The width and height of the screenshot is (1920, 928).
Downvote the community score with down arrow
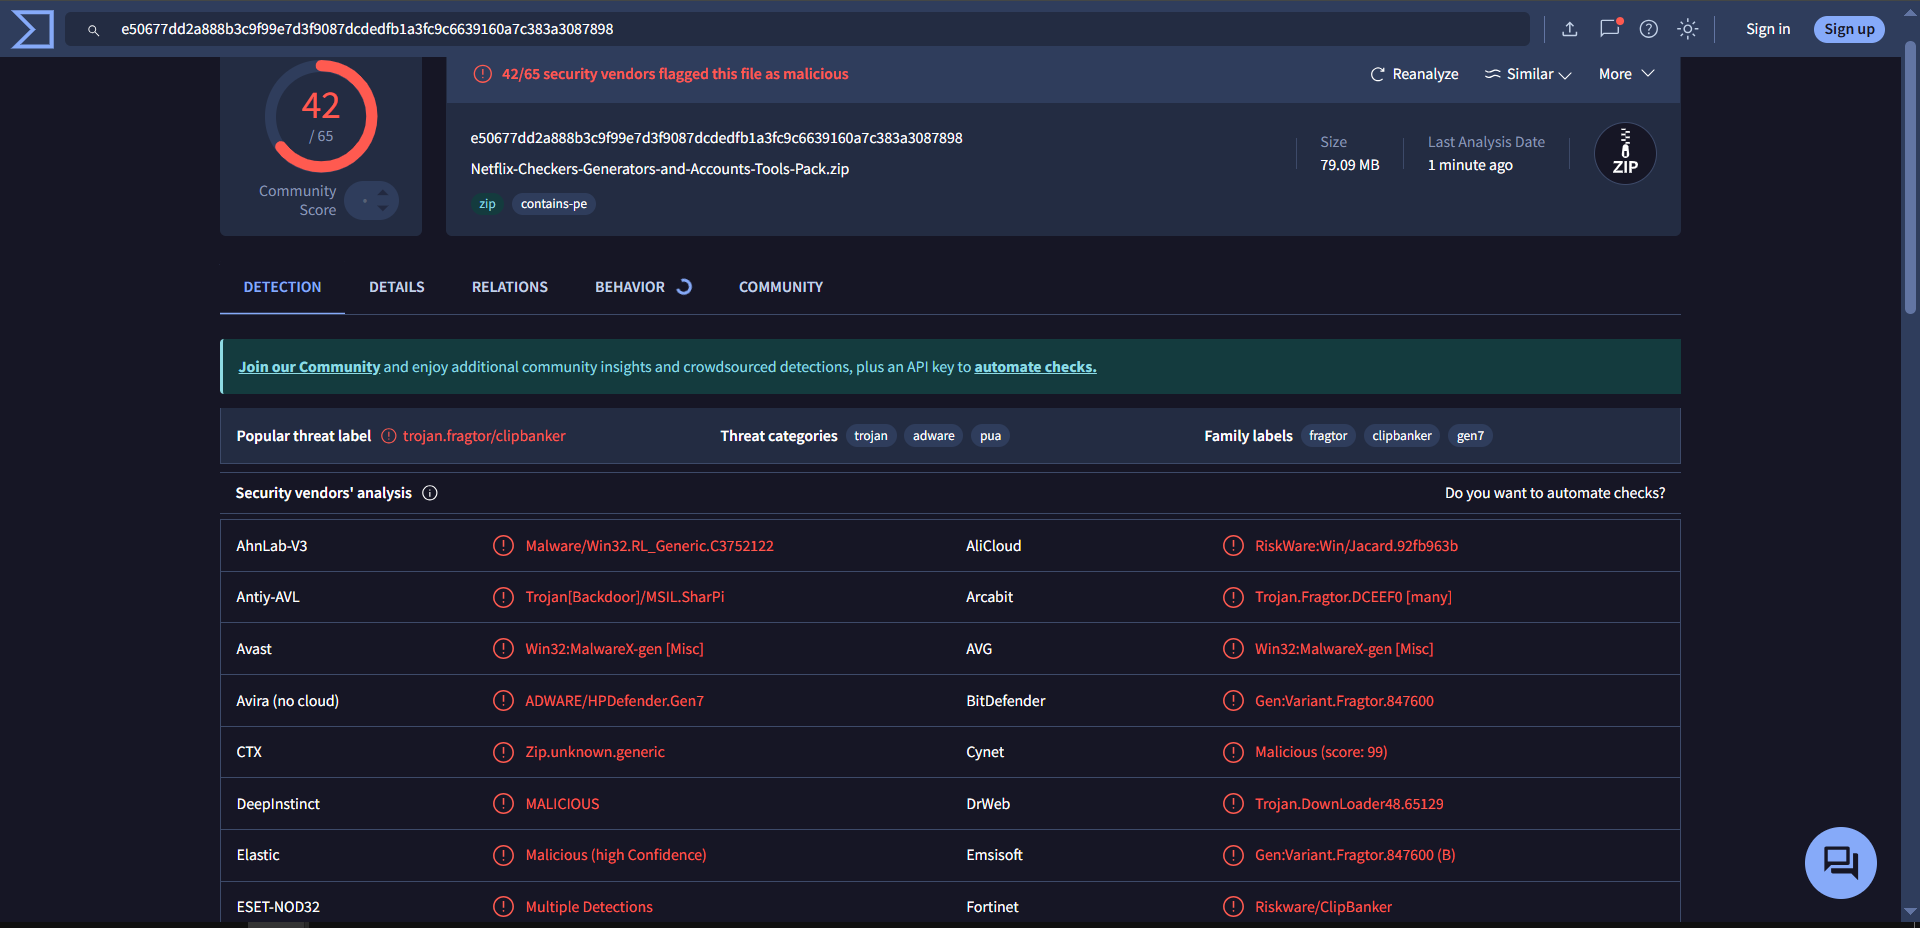(382, 208)
